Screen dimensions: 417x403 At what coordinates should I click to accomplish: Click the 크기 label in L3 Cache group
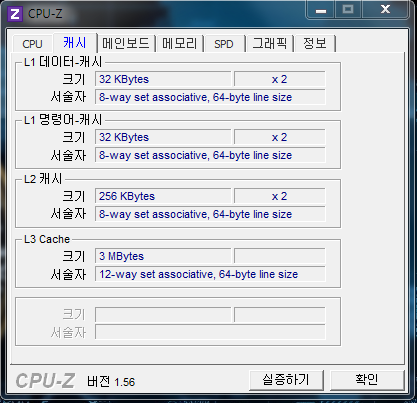(x=74, y=256)
